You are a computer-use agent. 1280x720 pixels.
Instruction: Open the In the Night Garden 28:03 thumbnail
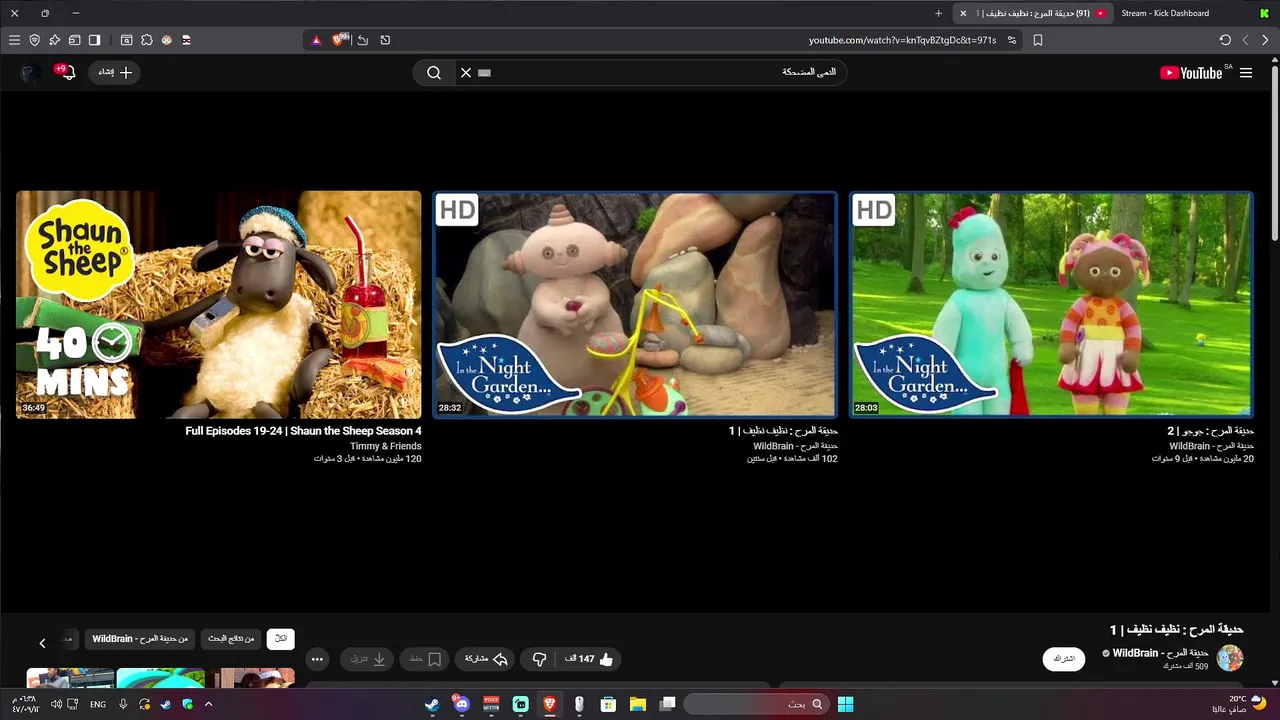click(1051, 304)
